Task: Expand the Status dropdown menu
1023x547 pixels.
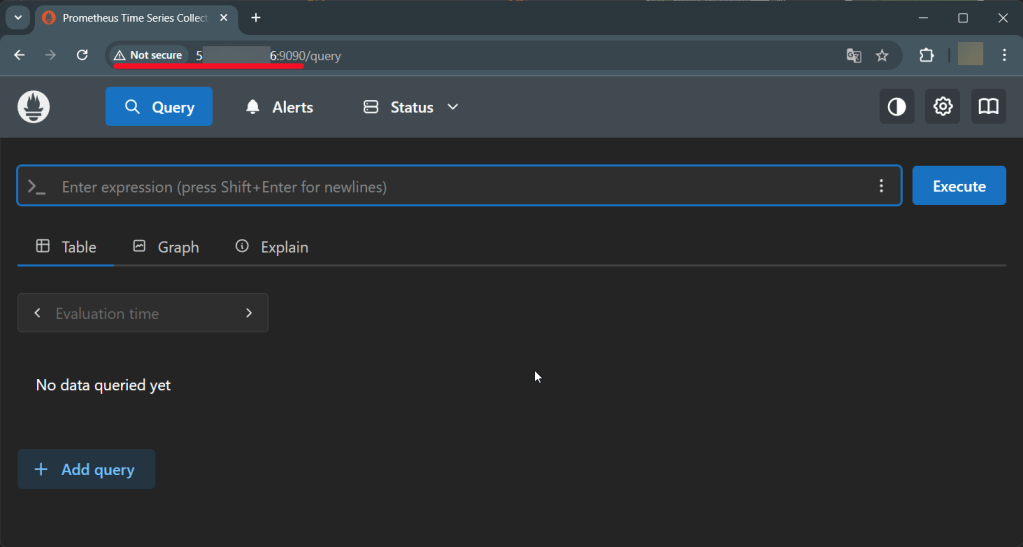Action: [411, 107]
